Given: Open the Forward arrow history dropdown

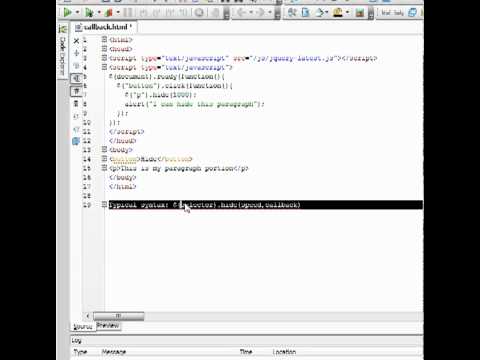Looking at the screenshot, I should (270, 13).
